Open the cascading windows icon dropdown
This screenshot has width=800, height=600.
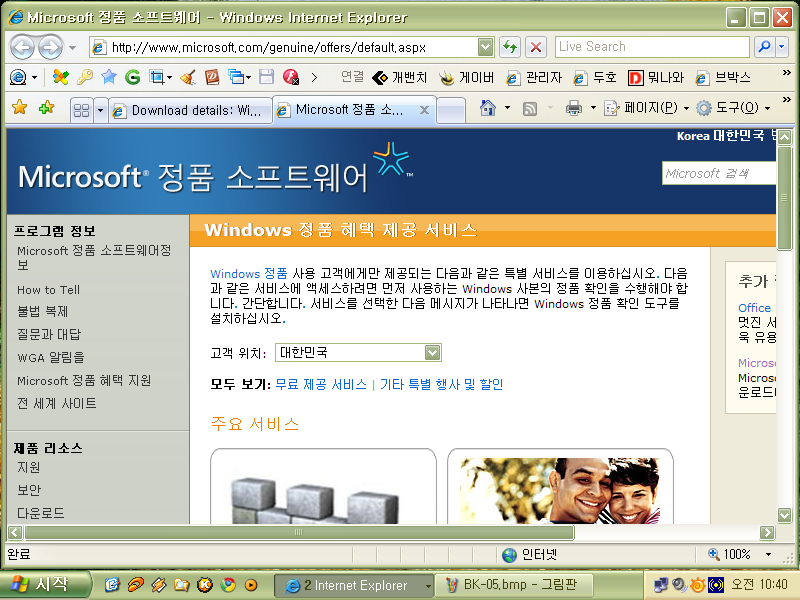(248, 78)
